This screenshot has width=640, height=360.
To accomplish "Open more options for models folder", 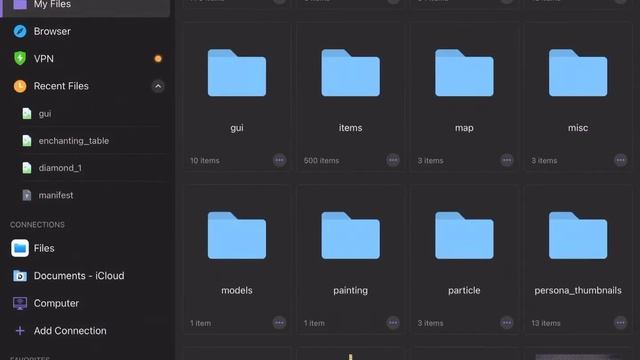I will coord(280,323).
